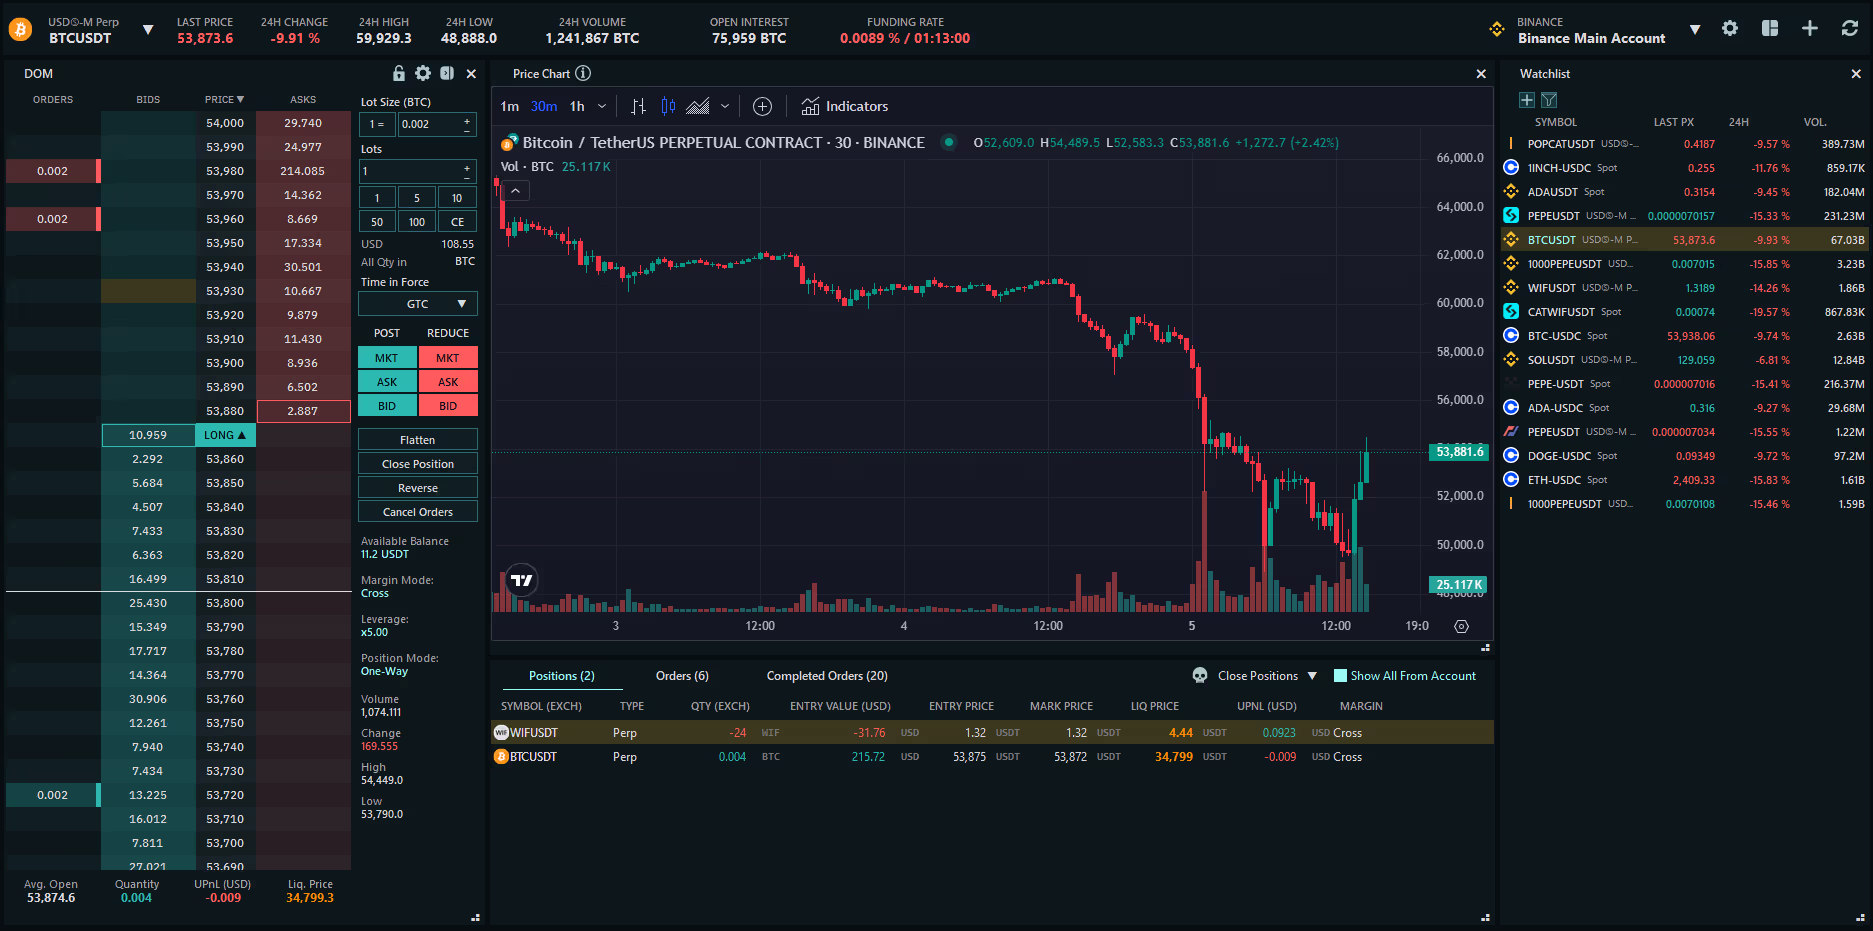Collapse the chart legend with arrow button

pyautogui.click(x=516, y=190)
